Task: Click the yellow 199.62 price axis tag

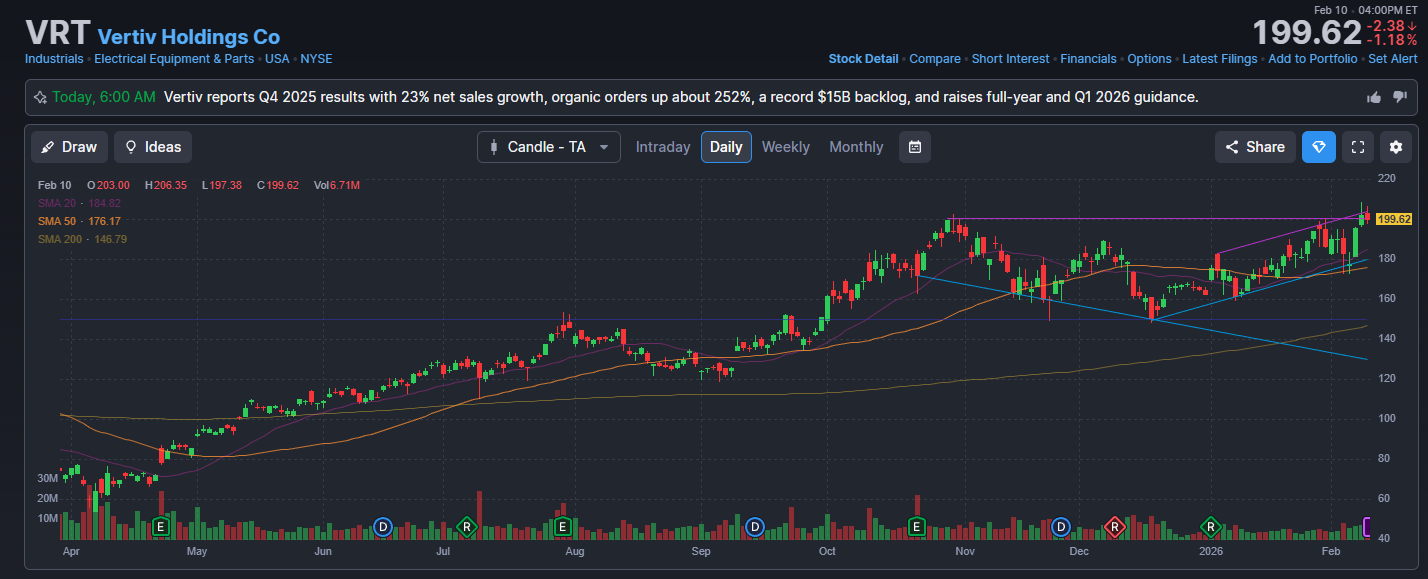Action: [x=1394, y=219]
